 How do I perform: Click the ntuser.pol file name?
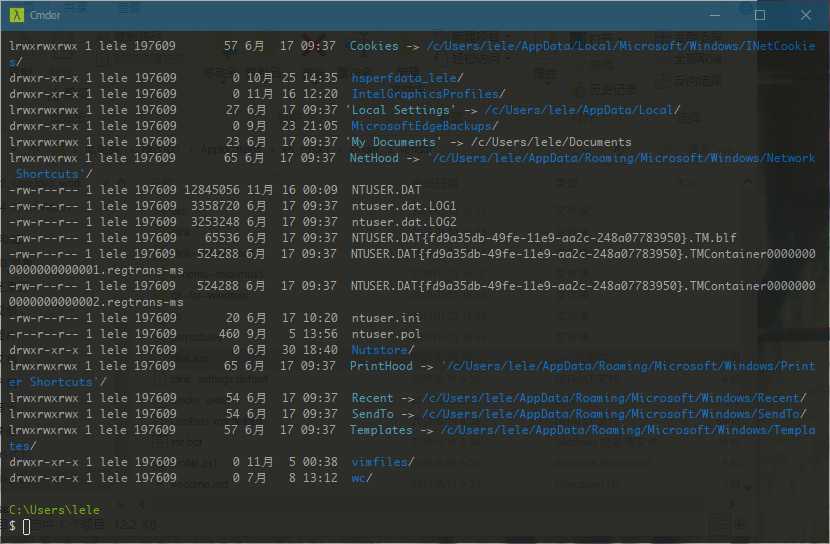coord(386,334)
